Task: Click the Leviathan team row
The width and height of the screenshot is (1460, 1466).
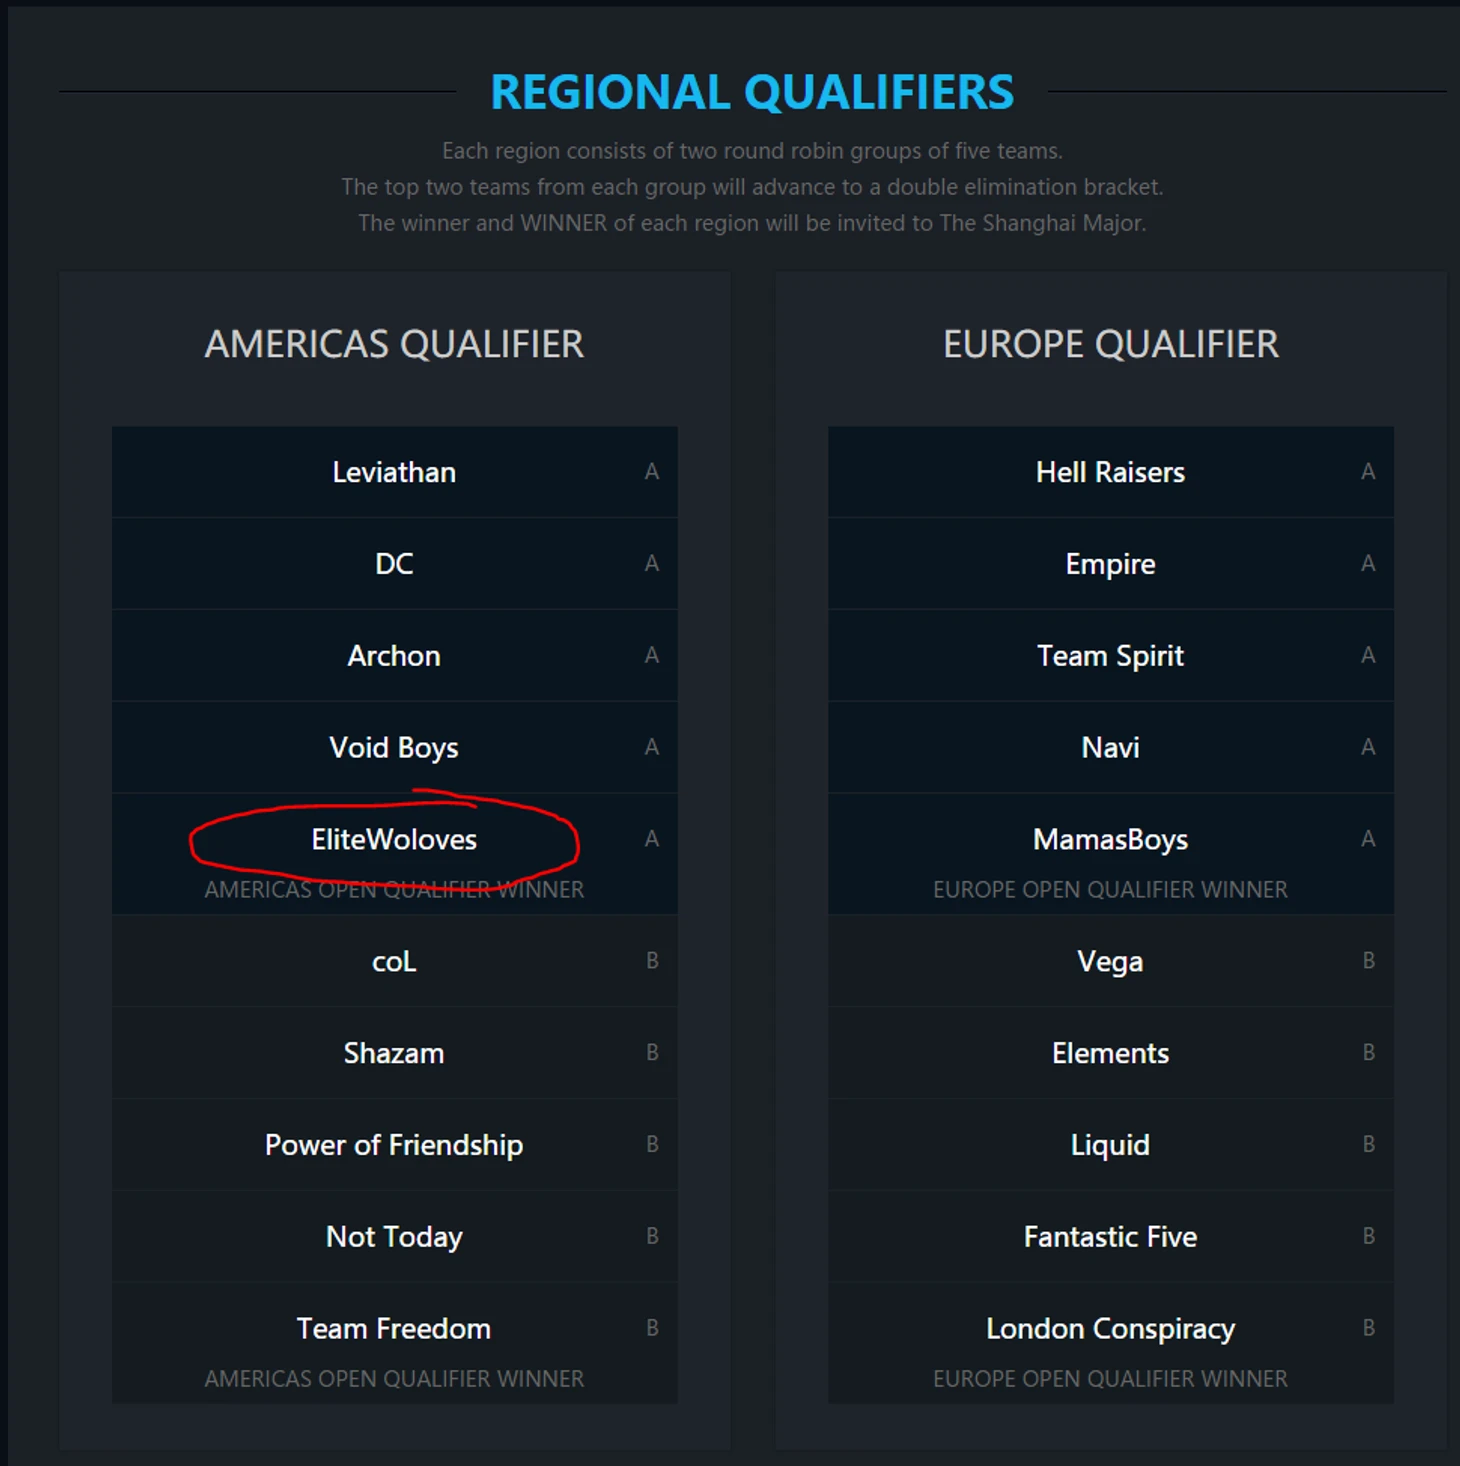Action: coord(394,472)
